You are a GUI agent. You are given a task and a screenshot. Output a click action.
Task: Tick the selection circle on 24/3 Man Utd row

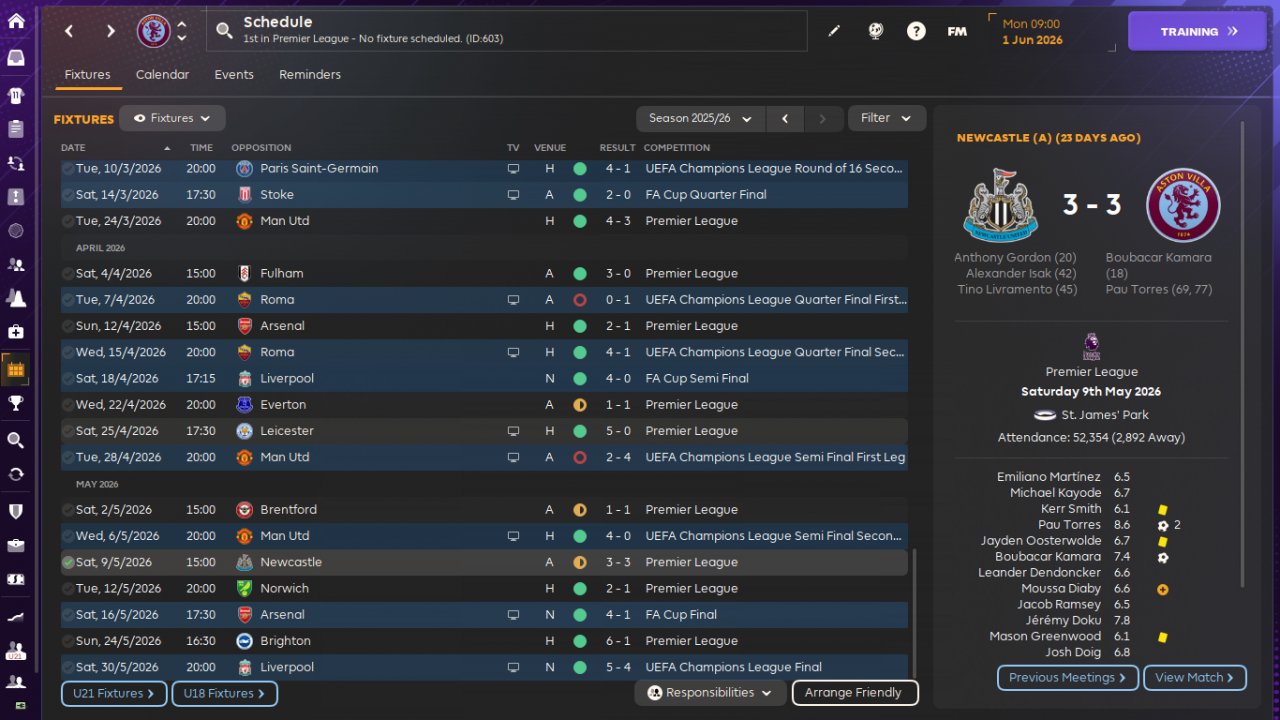coord(67,221)
